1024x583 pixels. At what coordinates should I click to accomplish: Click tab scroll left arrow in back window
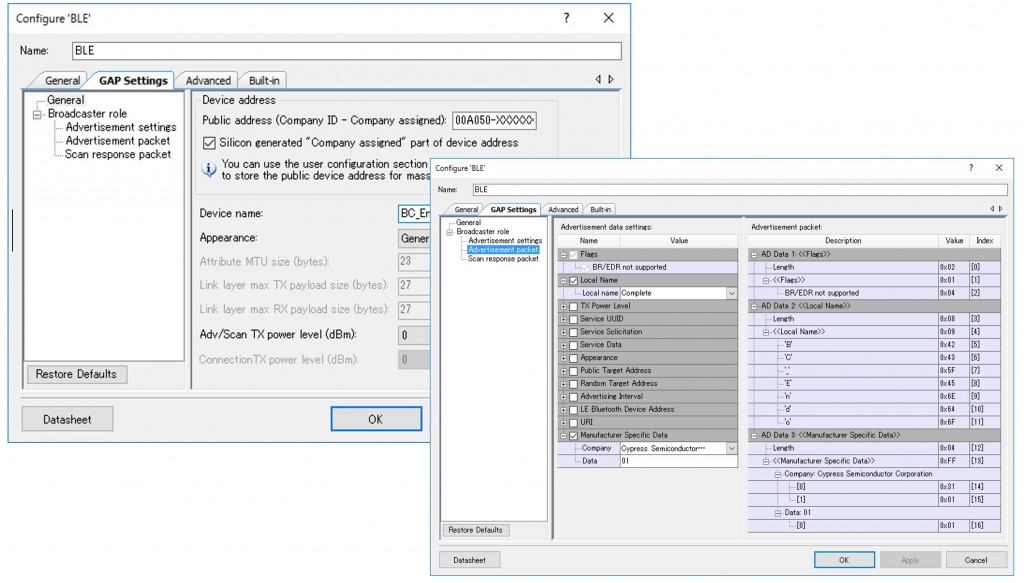598,79
